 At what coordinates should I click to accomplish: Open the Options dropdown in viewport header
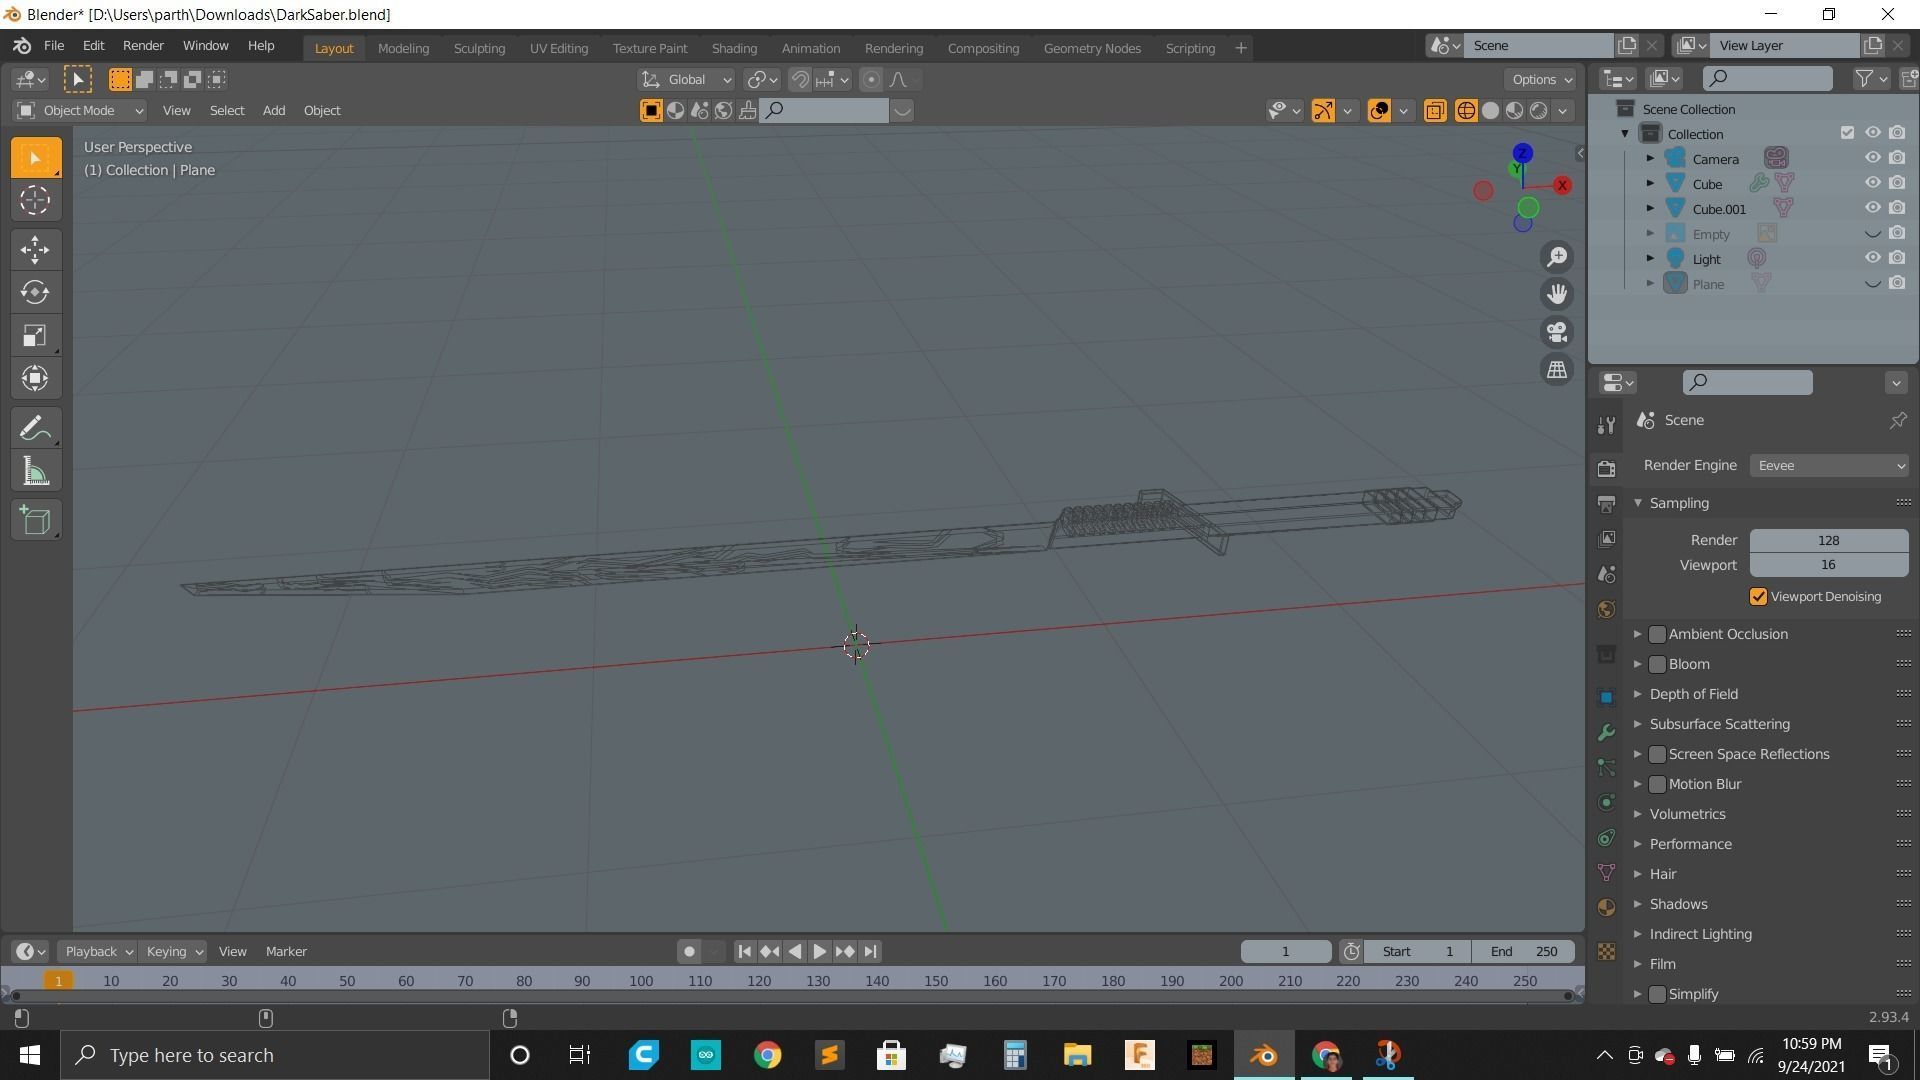click(1540, 80)
